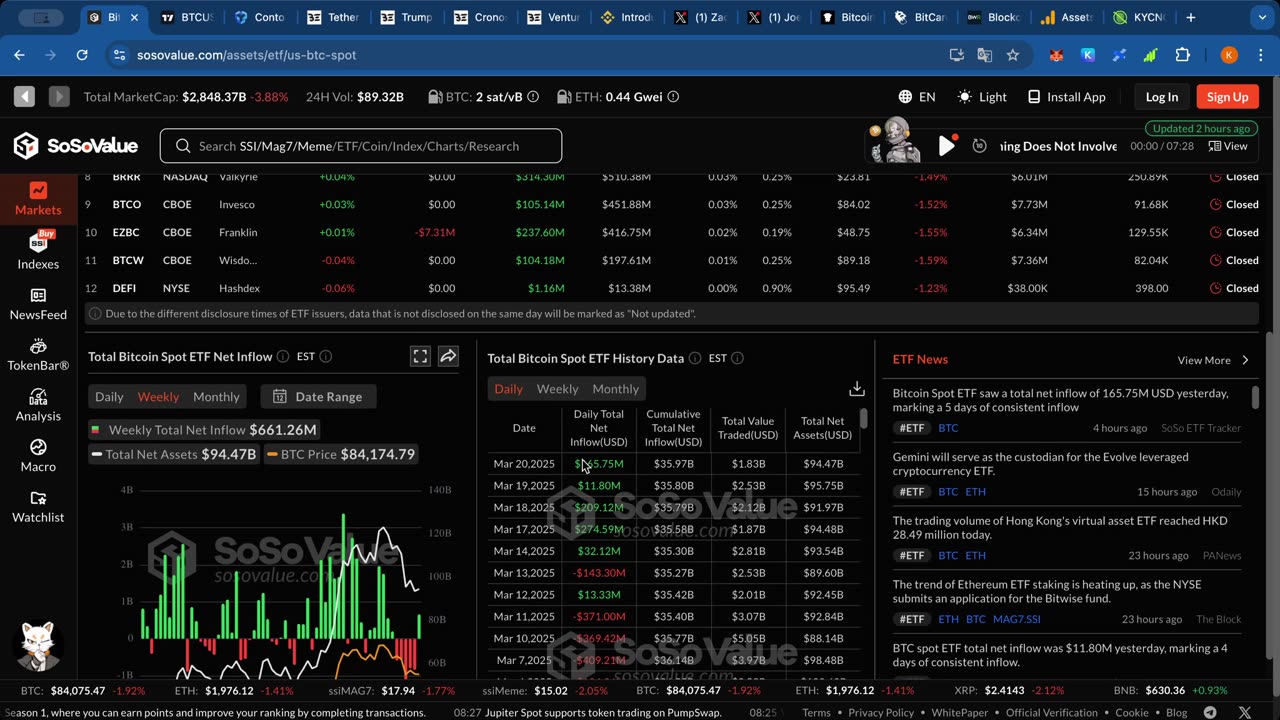Toggle Total Net Assets legend series
This screenshot has width=1280, height=720.
click(173, 454)
